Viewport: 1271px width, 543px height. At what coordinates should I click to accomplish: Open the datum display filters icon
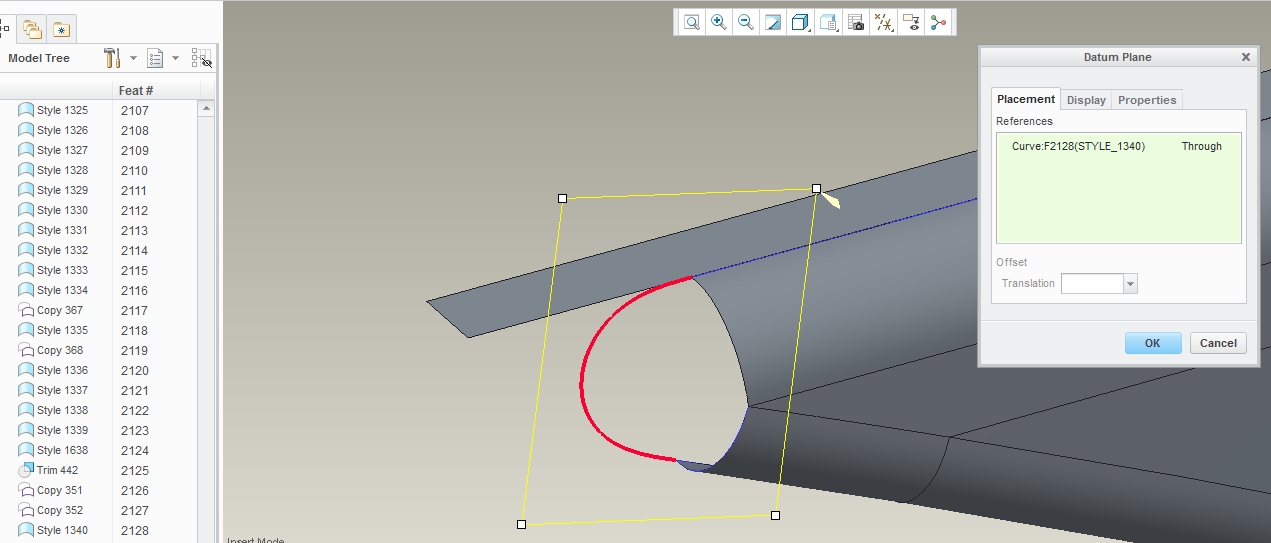tap(883, 22)
